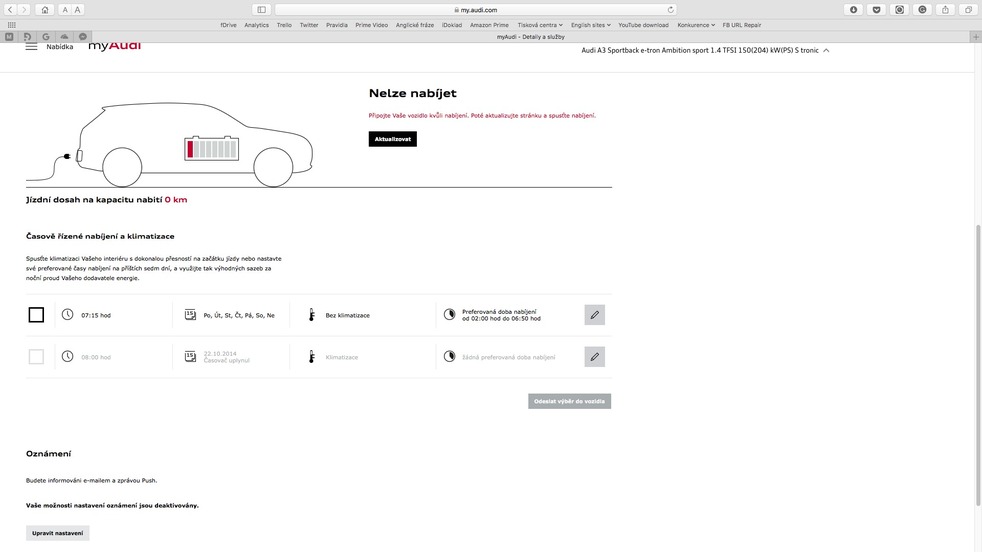Click the Odeslat výběr do vozidla button
The image size is (982, 552).
[x=569, y=401]
